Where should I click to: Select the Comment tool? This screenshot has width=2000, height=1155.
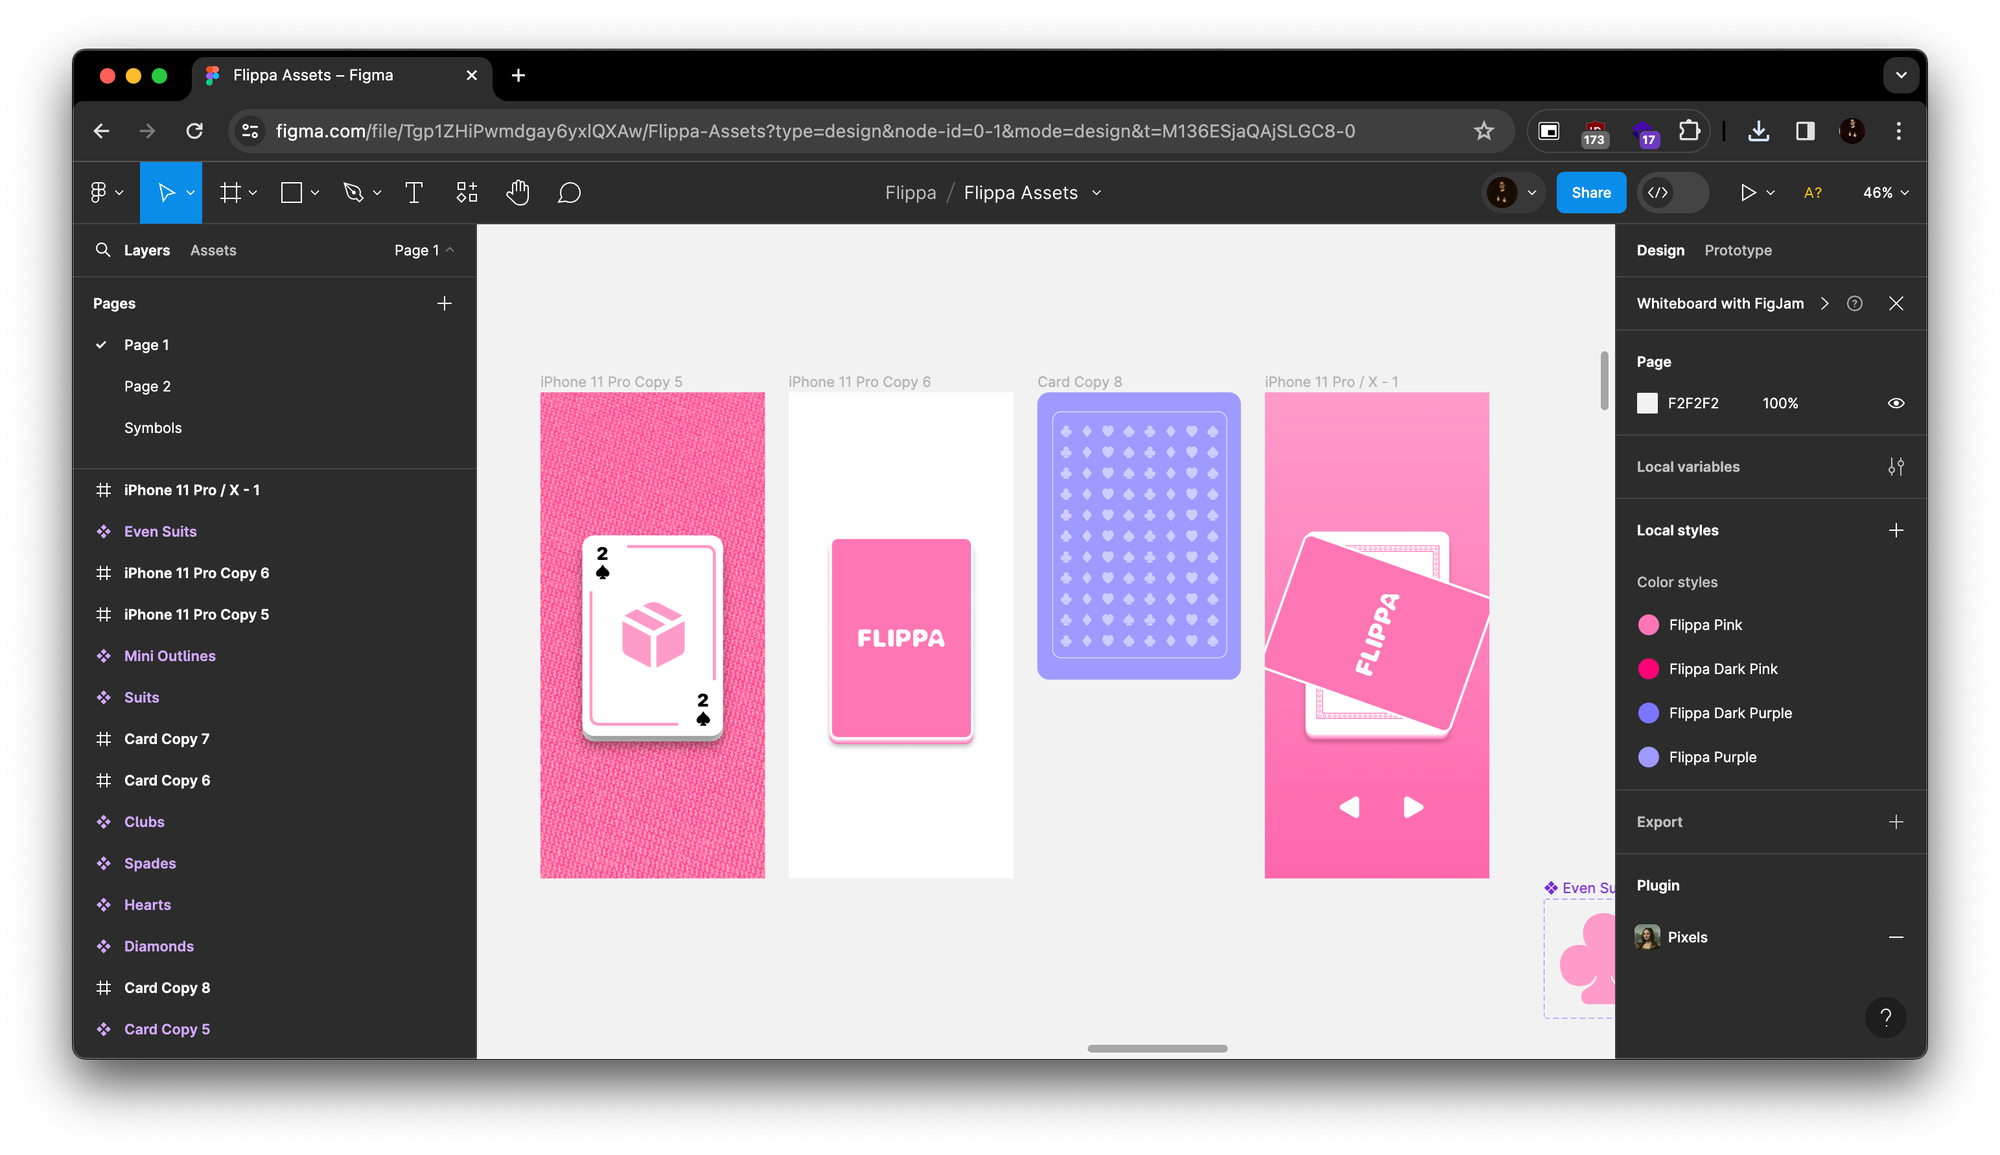point(569,192)
